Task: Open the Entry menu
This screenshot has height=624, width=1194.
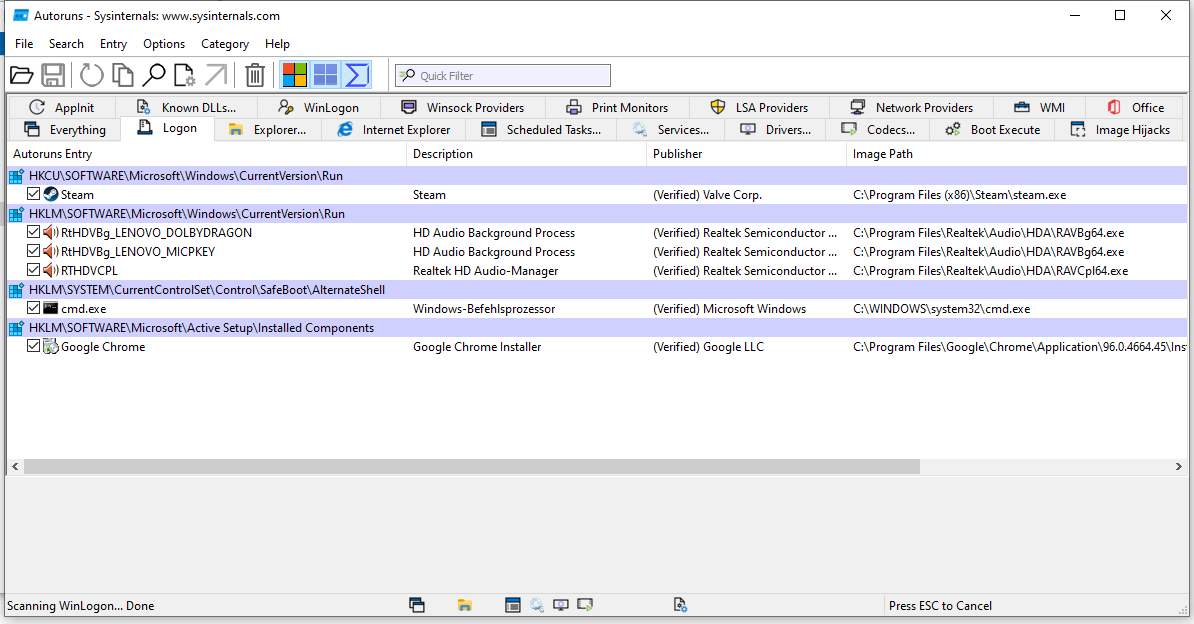Action: pos(113,43)
